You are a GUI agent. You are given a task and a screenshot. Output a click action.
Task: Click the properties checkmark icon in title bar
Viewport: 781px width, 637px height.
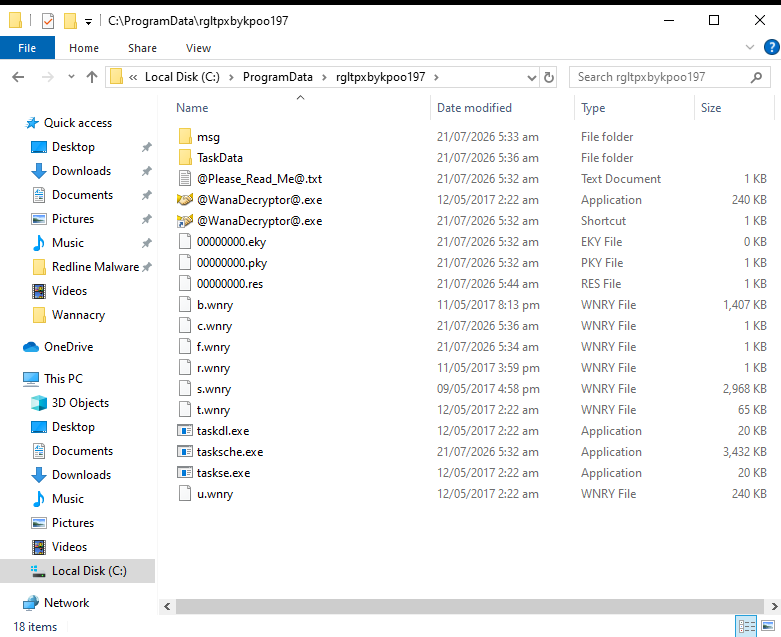[x=48, y=21]
